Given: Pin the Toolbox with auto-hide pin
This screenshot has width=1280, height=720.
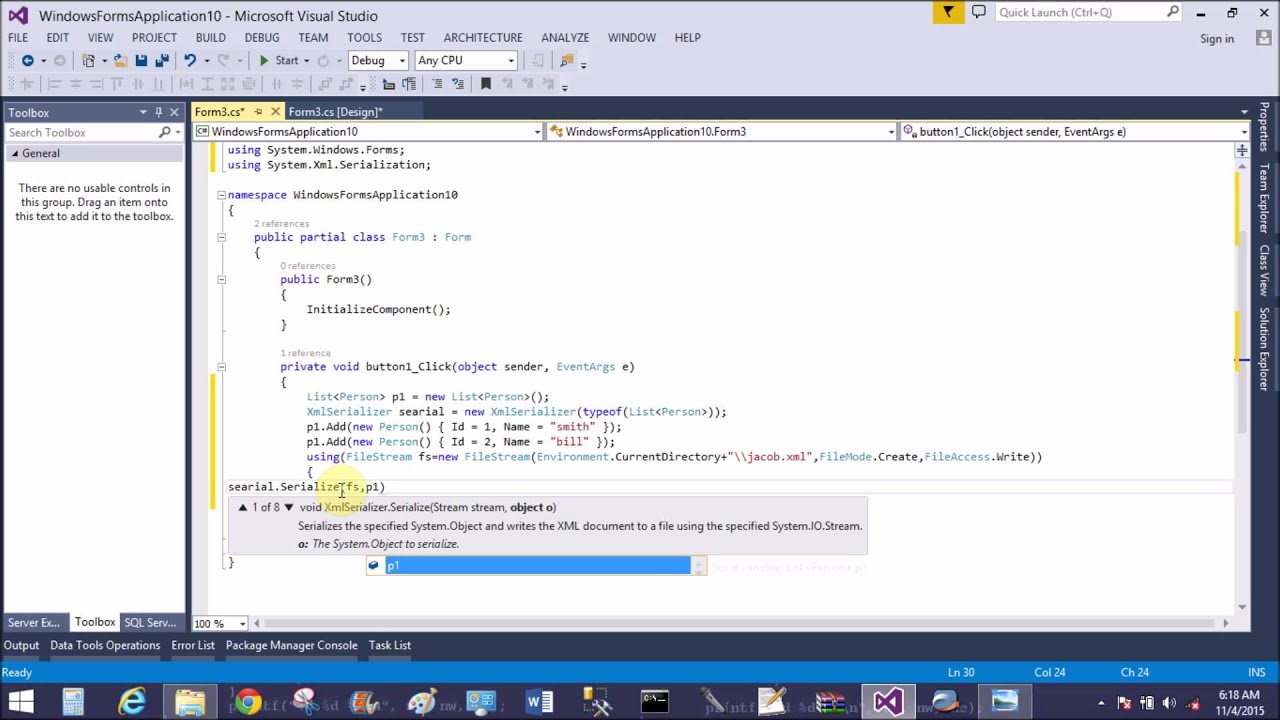Looking at the screenshot, I should (x=158, y=112).
